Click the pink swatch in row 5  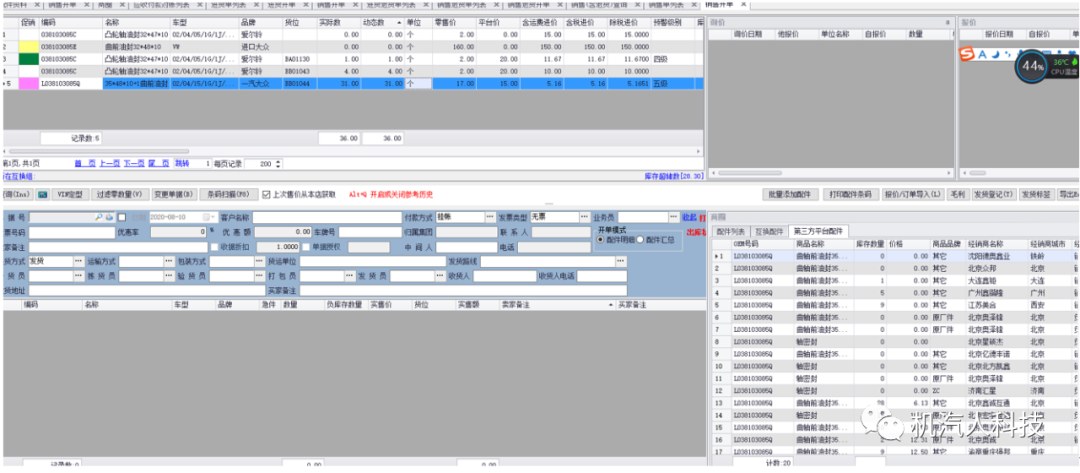click(x=28, y=84)
